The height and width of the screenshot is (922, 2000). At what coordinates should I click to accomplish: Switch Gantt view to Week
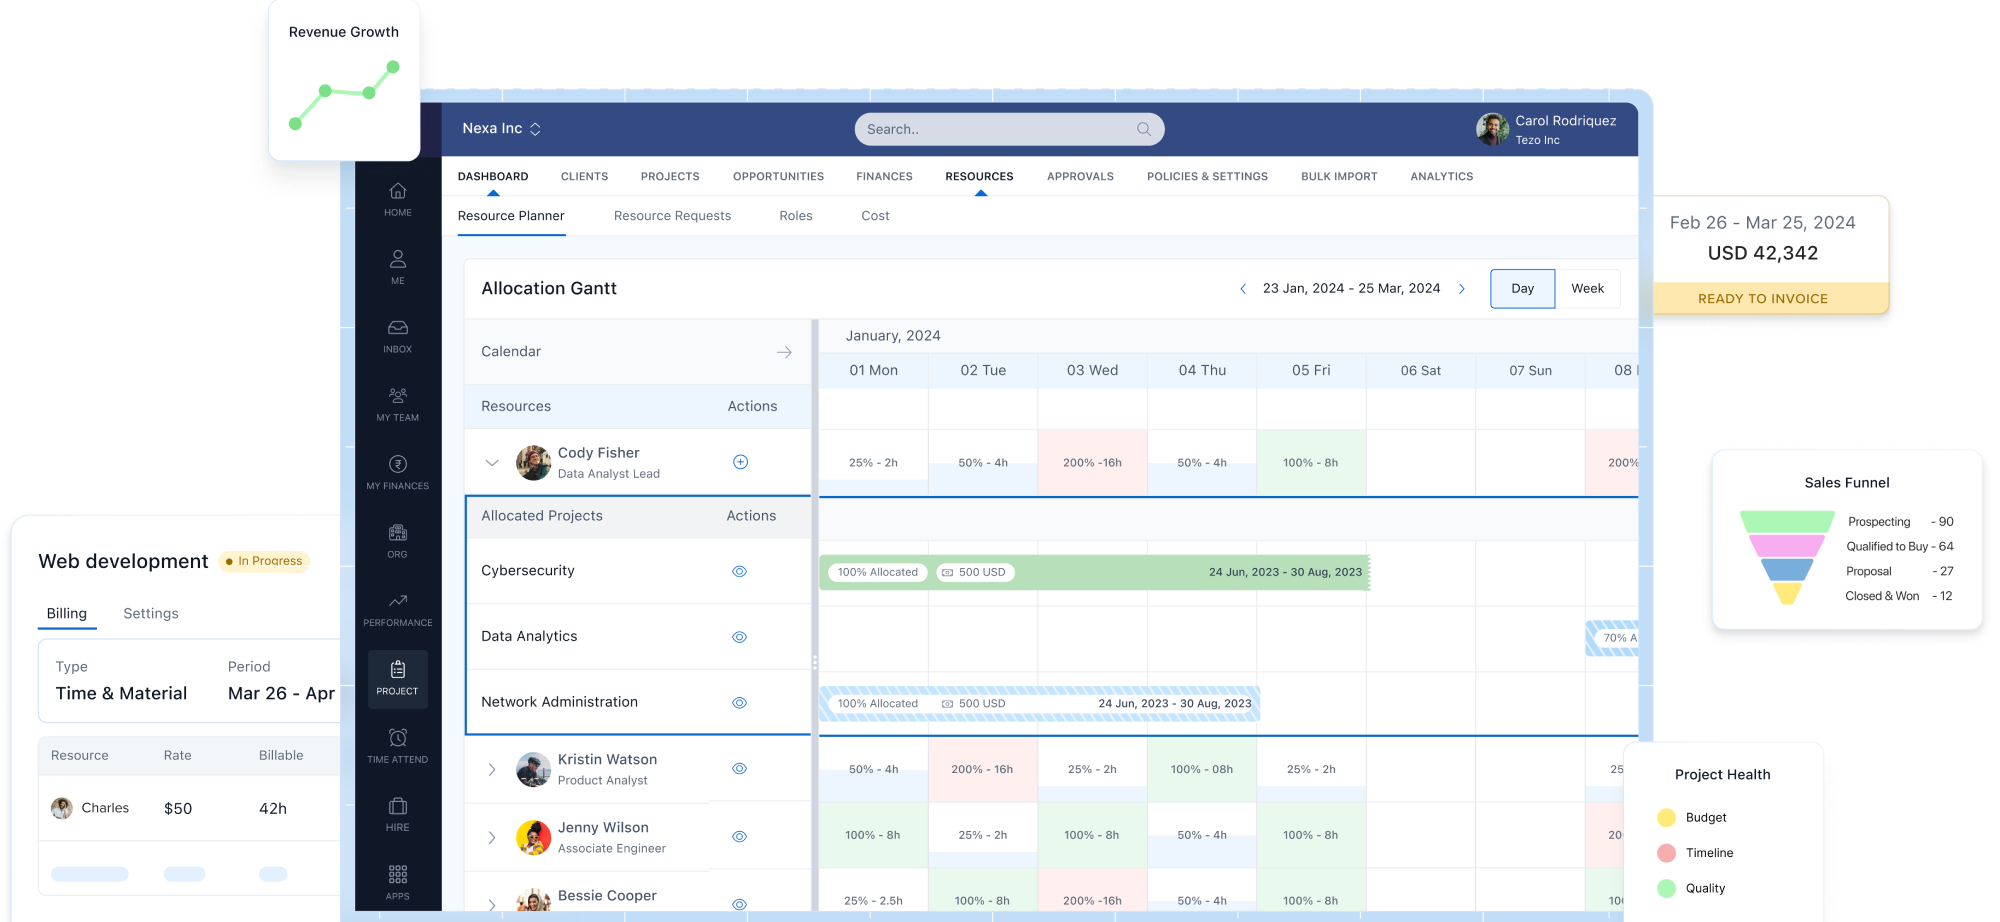coord(1587,288)
